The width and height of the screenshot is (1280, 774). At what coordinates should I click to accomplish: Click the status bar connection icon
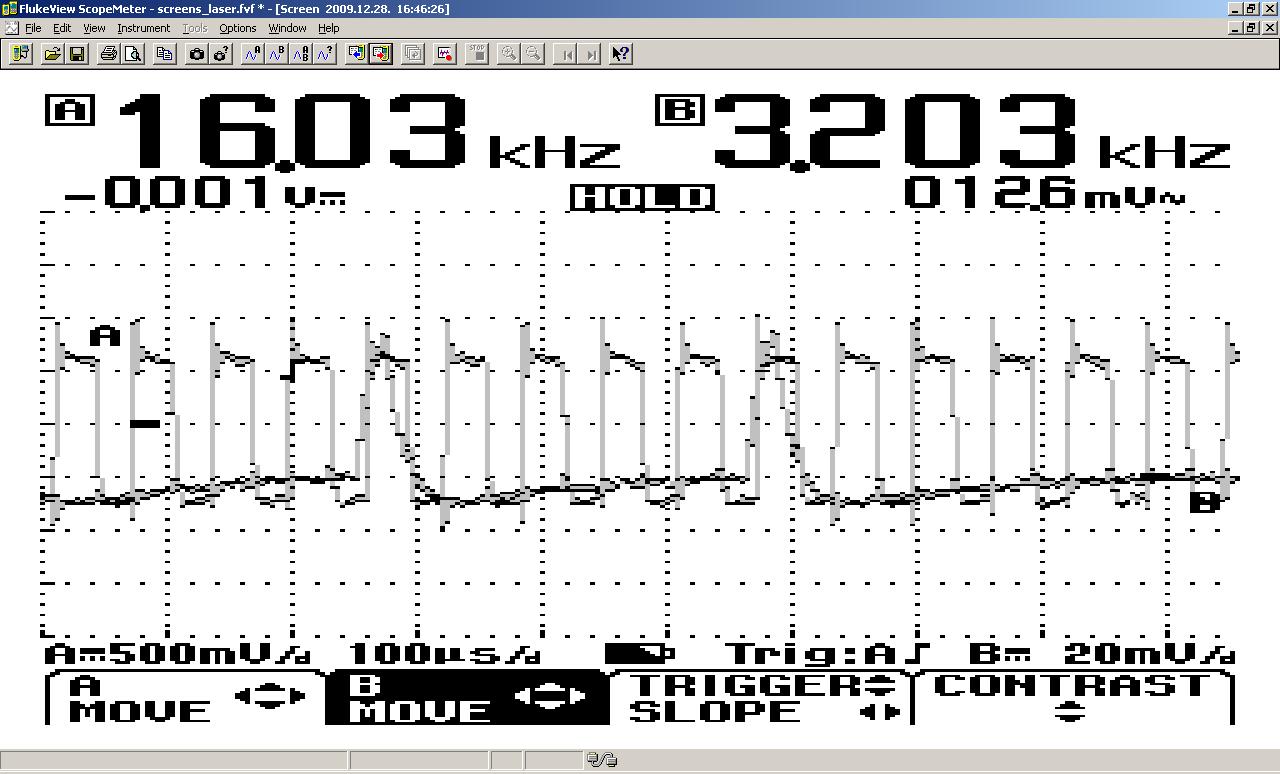coord(601,761)
